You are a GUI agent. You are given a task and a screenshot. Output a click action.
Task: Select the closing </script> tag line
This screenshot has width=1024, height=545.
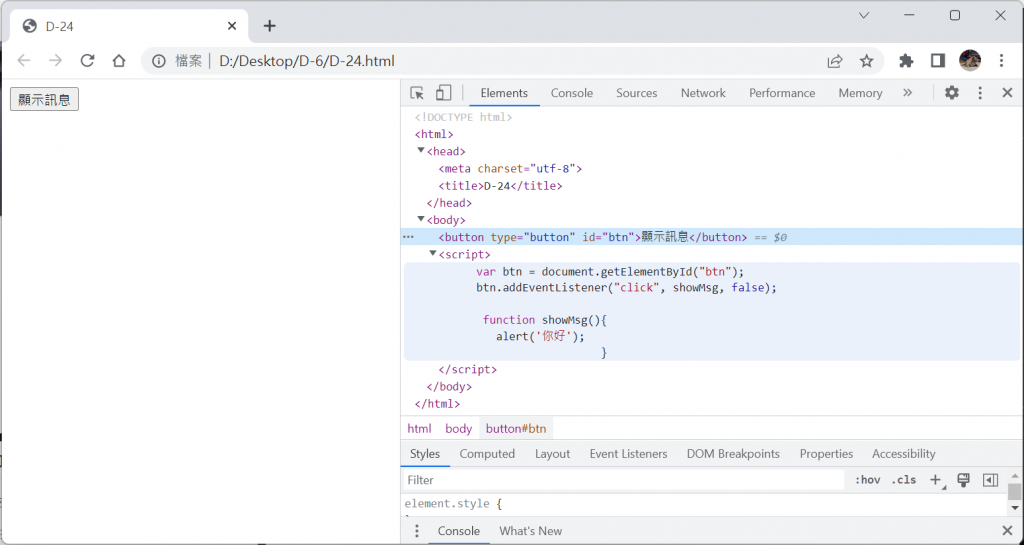(x=468, y=369)
